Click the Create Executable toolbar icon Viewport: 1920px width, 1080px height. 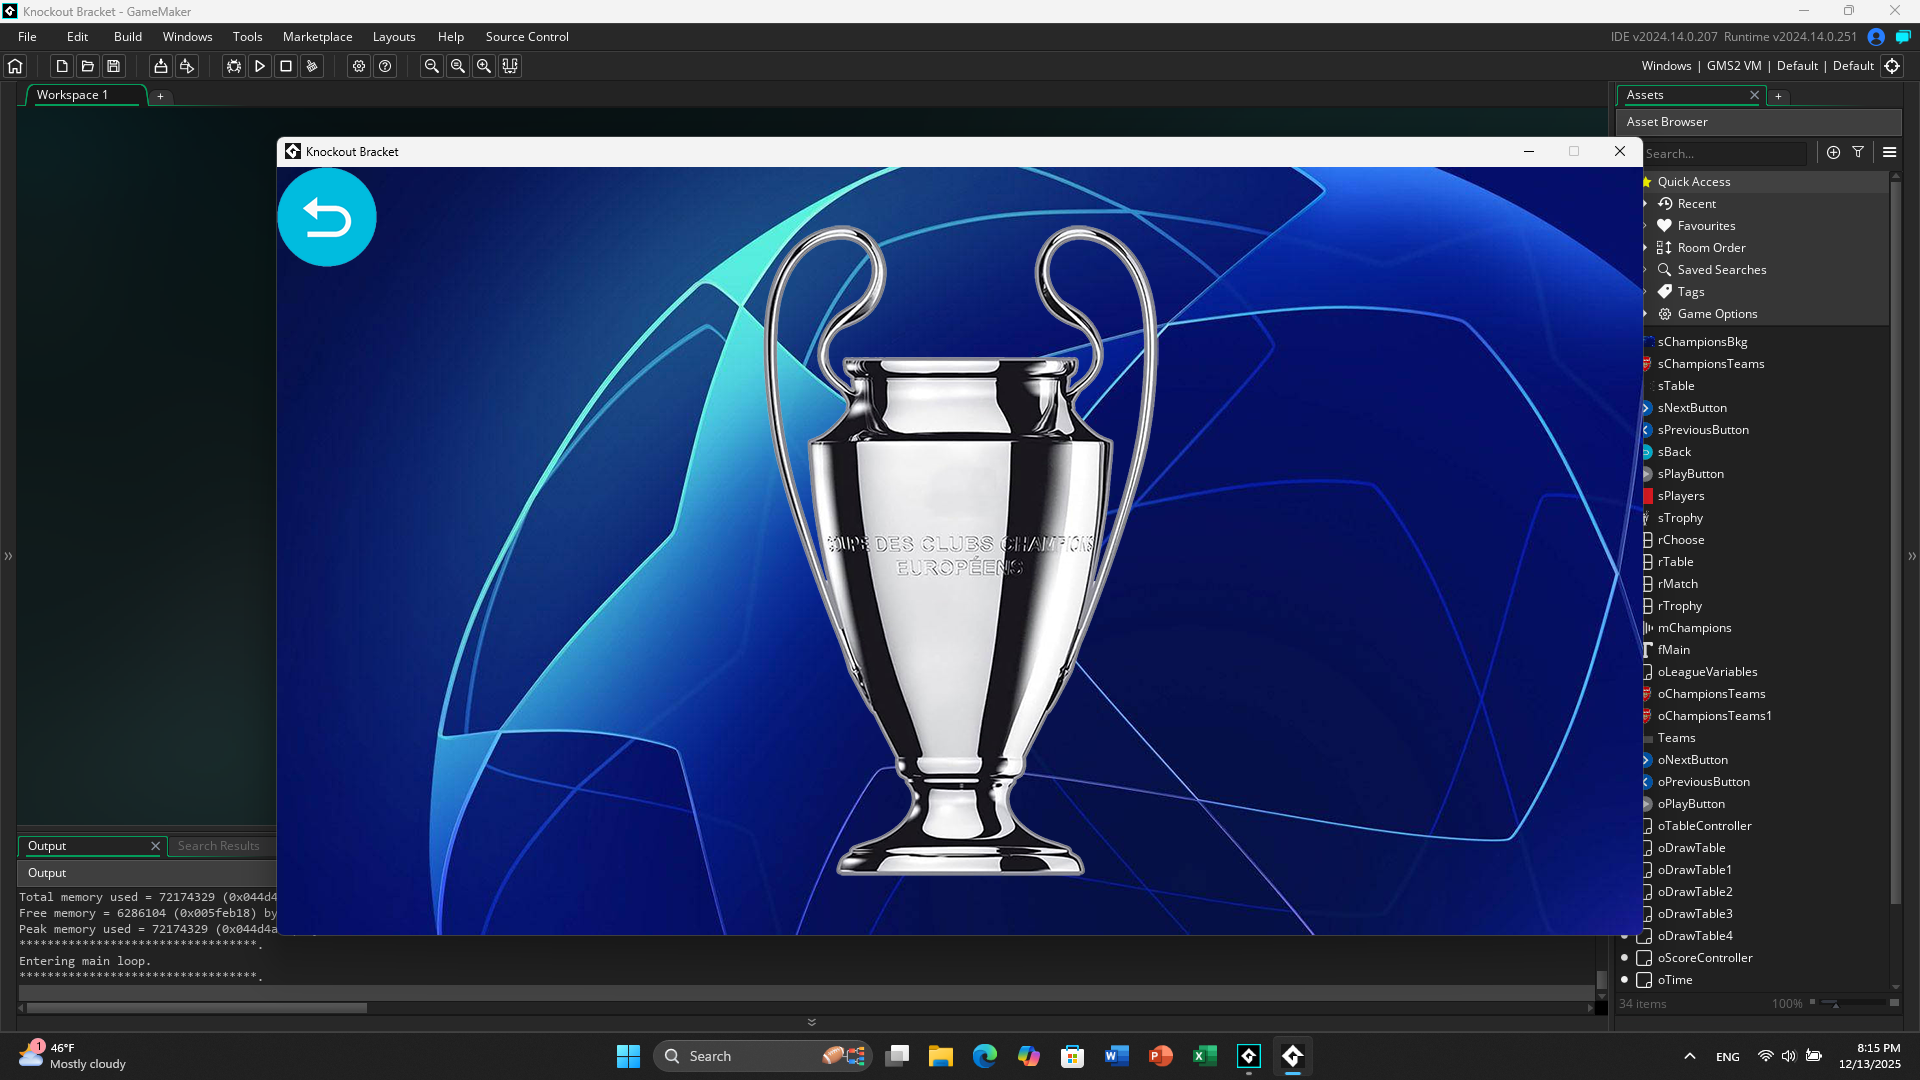click(x=160, y=66)
